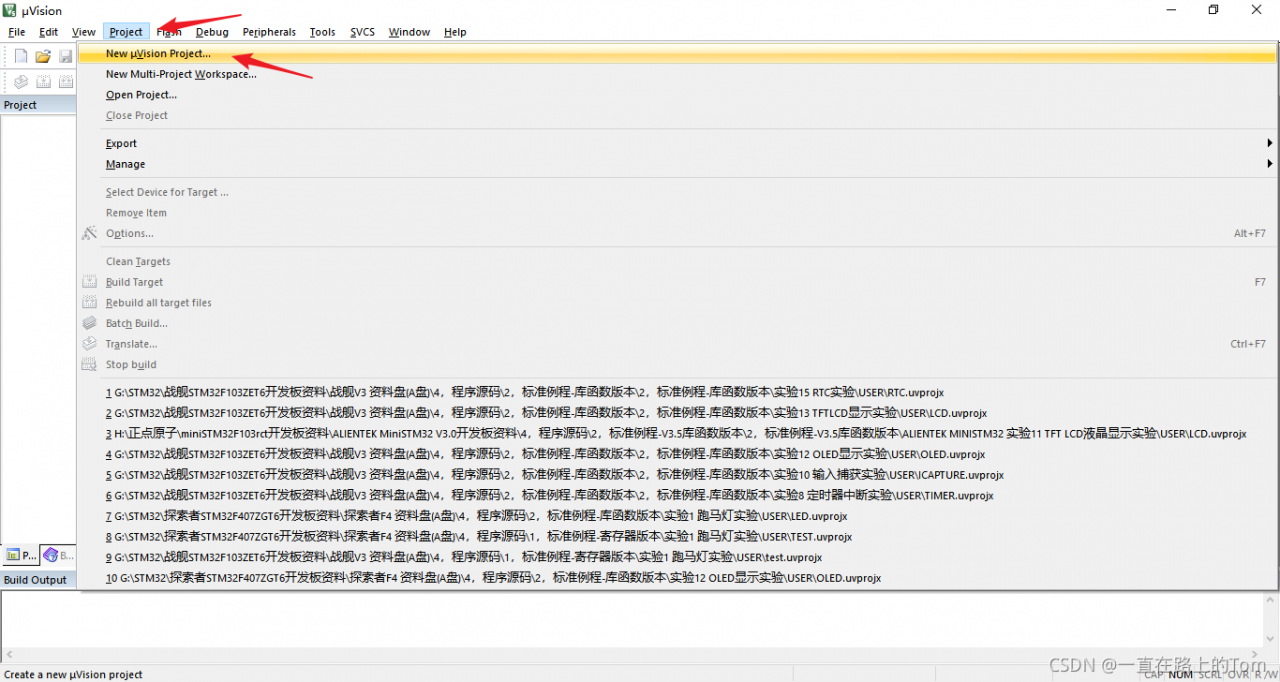Click the Translate... entry
This screenshot has width=1280, height=682.
(x=677, y=344)
